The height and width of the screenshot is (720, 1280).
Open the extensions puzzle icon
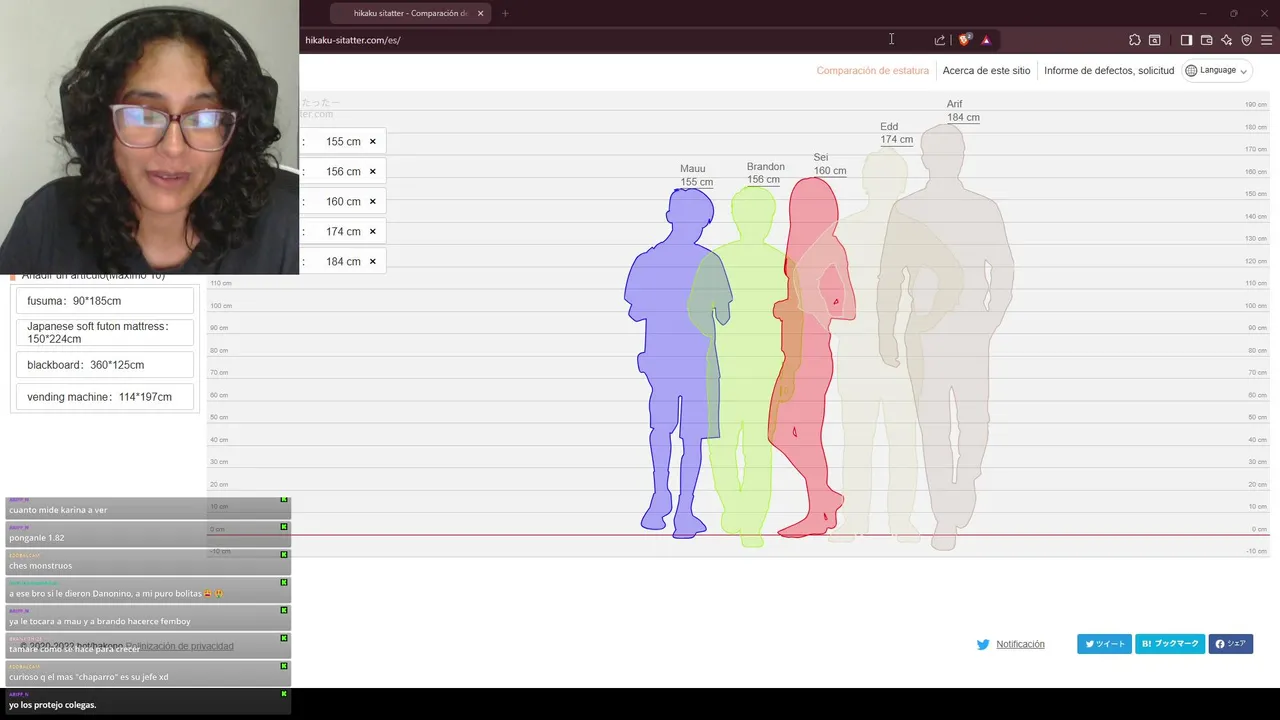[x=1134, y=40]
